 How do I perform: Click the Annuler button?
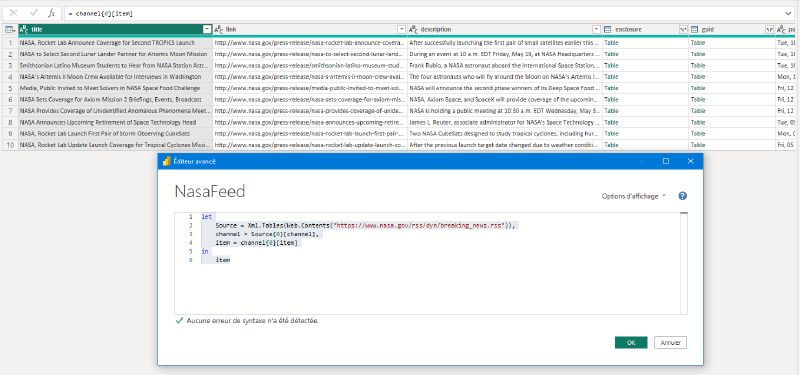(x=670, y=342)
